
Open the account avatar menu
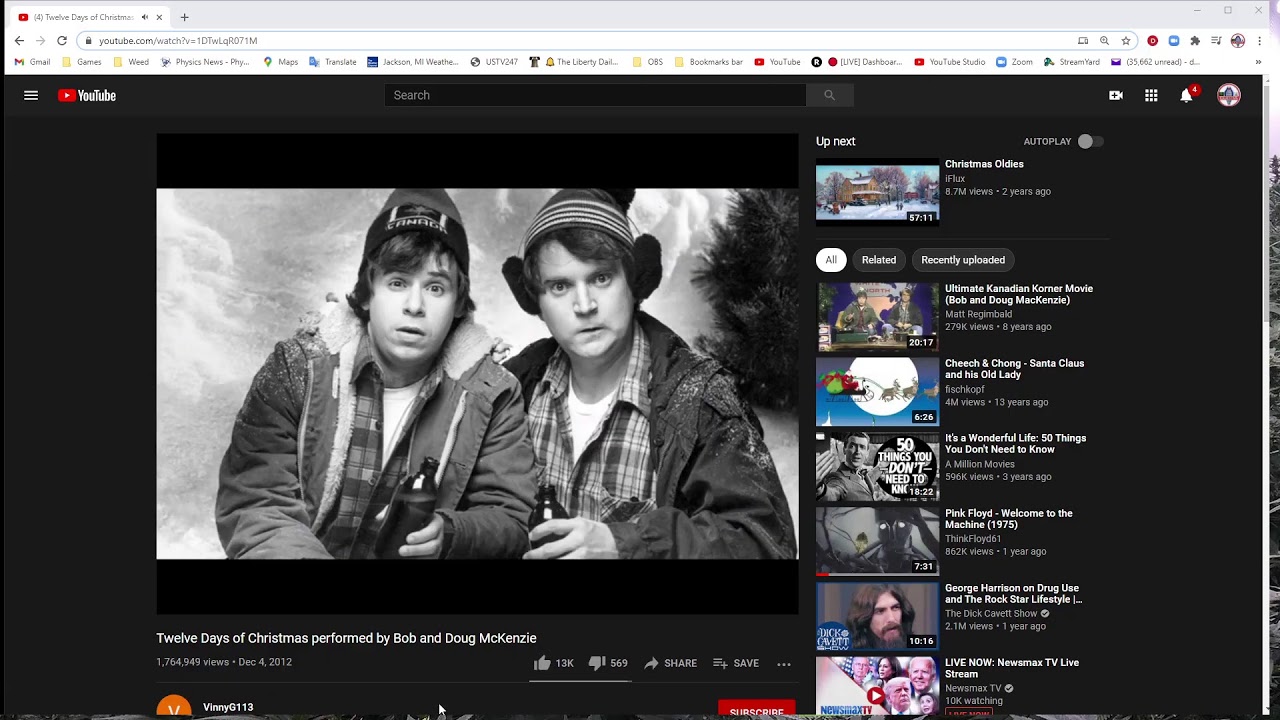click(x=1229, y=95)
